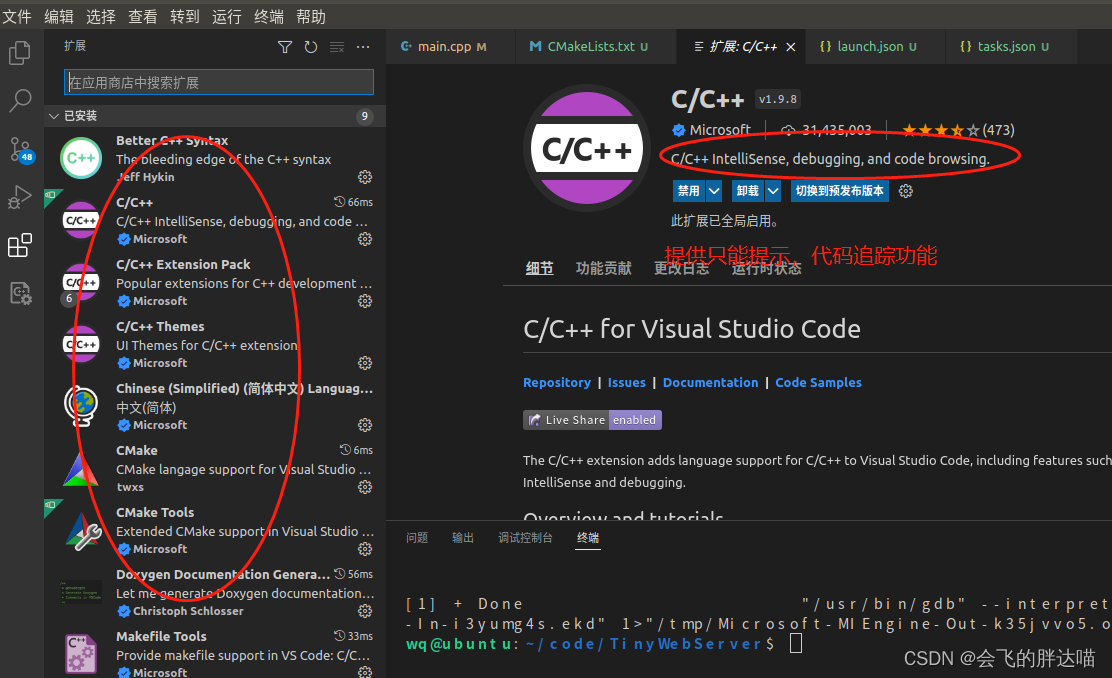
Task: Open extension settings gear beside pre-release button
Action: click(x=906, y=191)
